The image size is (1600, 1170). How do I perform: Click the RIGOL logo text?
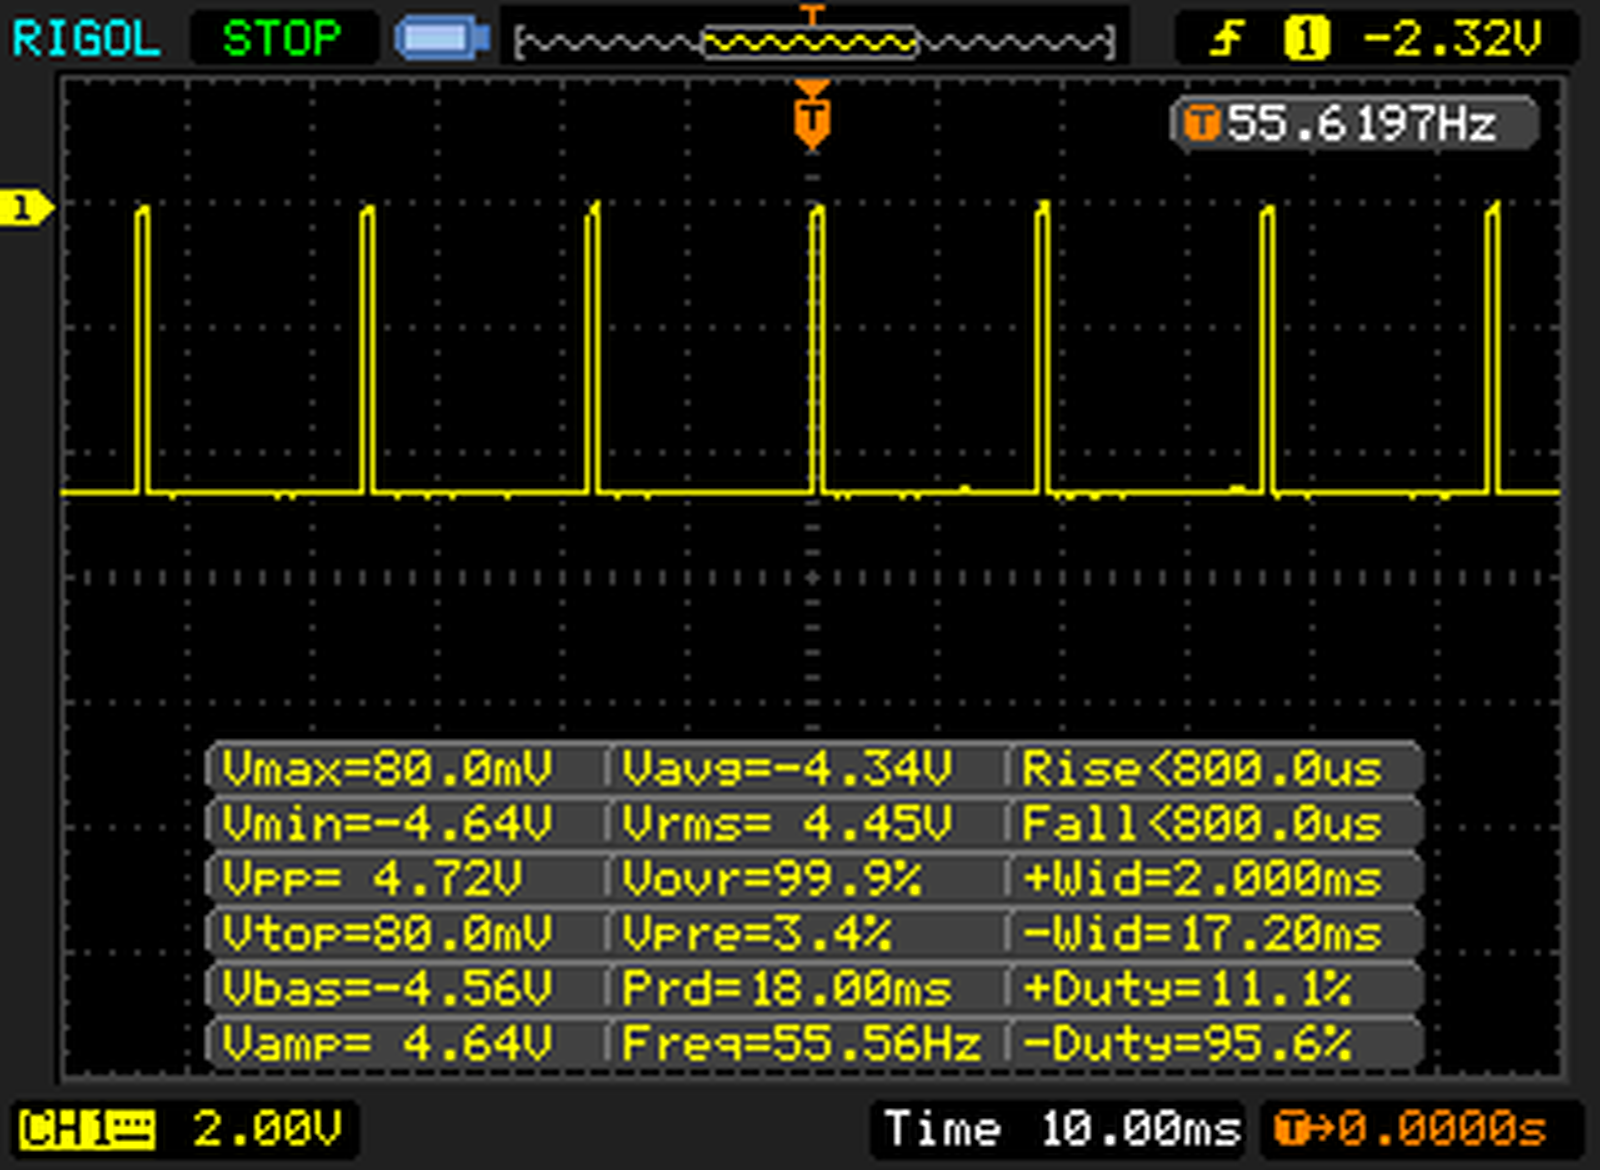(86, 39)
